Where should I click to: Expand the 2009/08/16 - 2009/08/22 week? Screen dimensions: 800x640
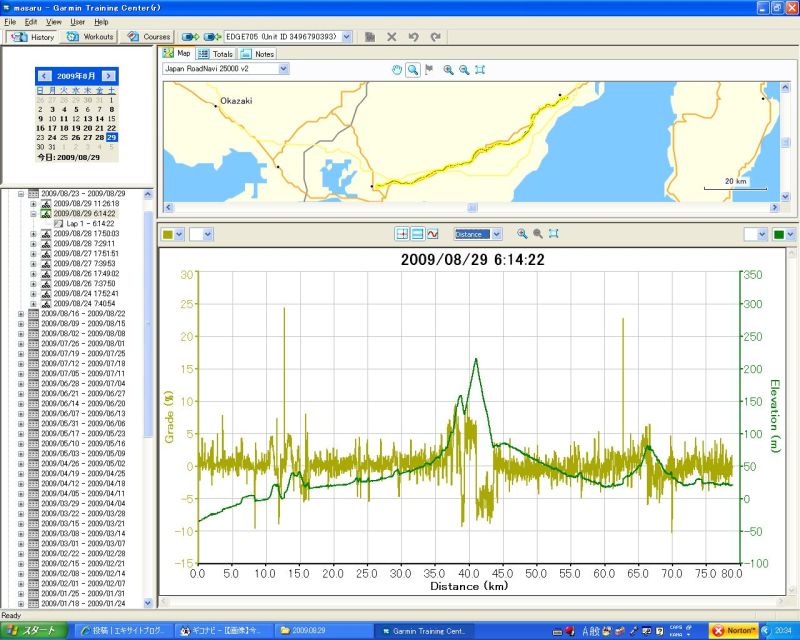pyautogui.click(x=21, y=314)
